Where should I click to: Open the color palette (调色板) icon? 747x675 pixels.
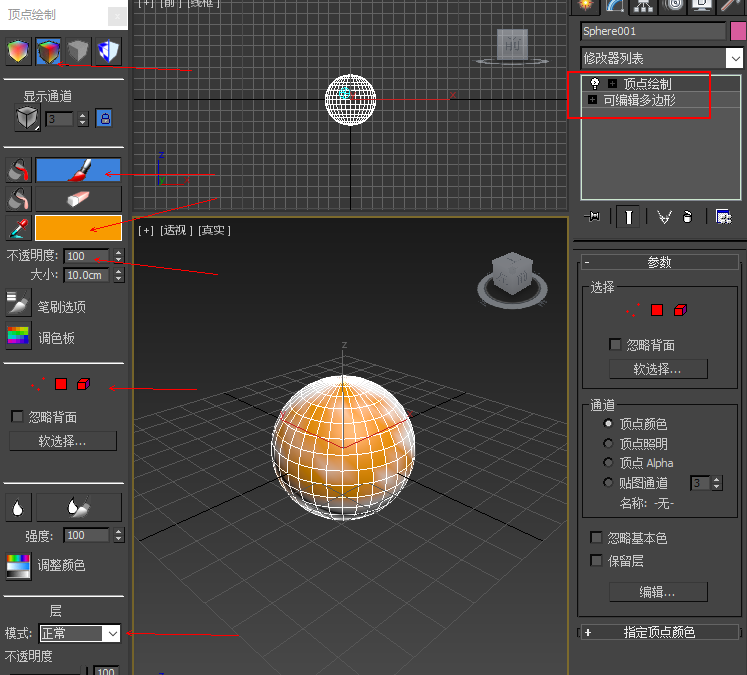[19, 336]
